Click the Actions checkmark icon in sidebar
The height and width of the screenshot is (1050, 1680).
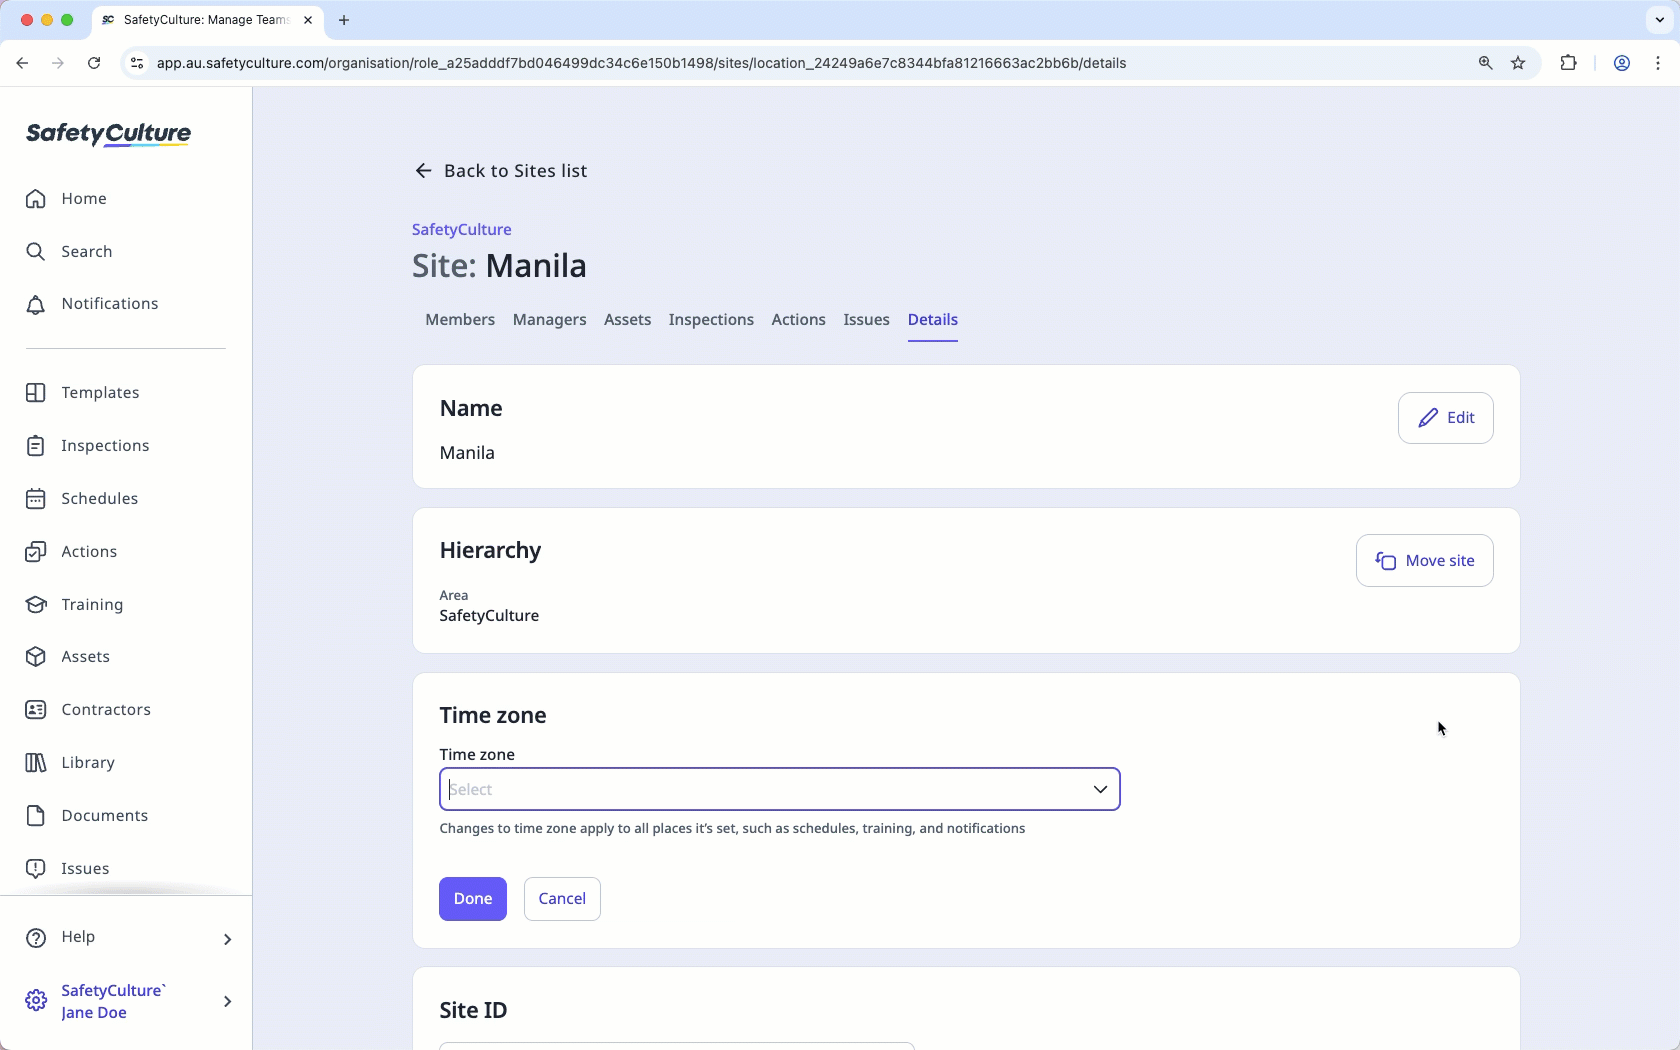tap(36, 552)
